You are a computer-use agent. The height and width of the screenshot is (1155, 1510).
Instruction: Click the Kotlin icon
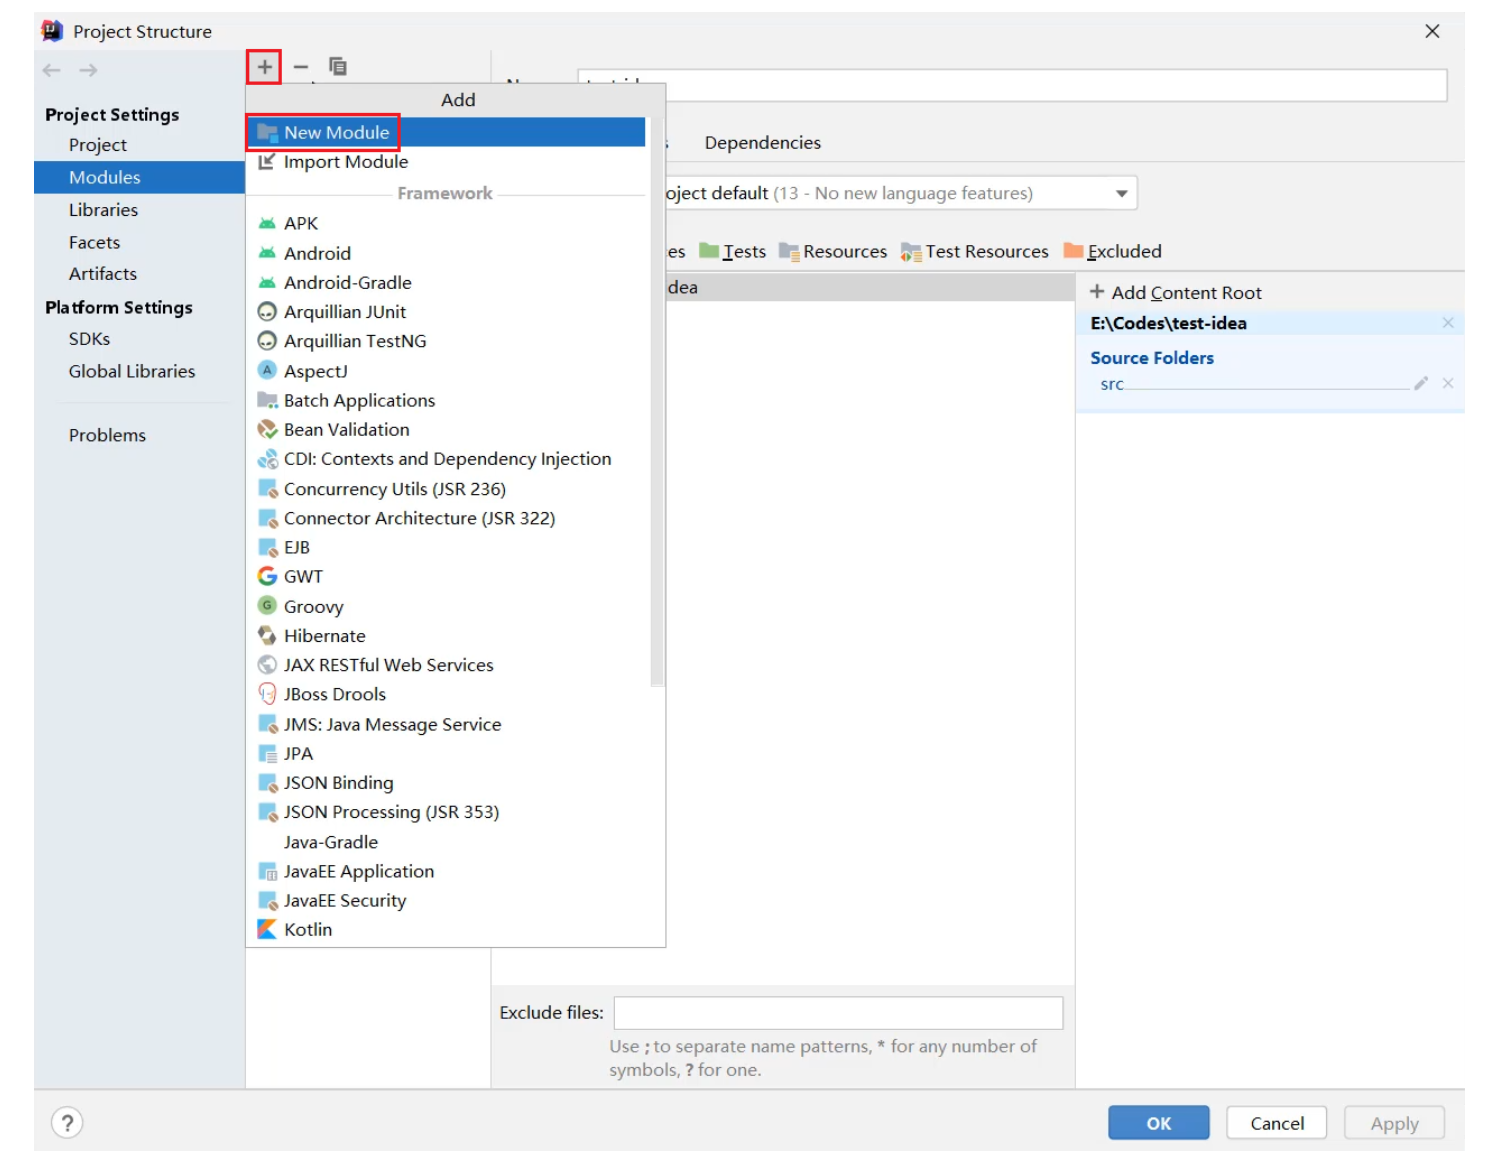click(x=267, y=929)
